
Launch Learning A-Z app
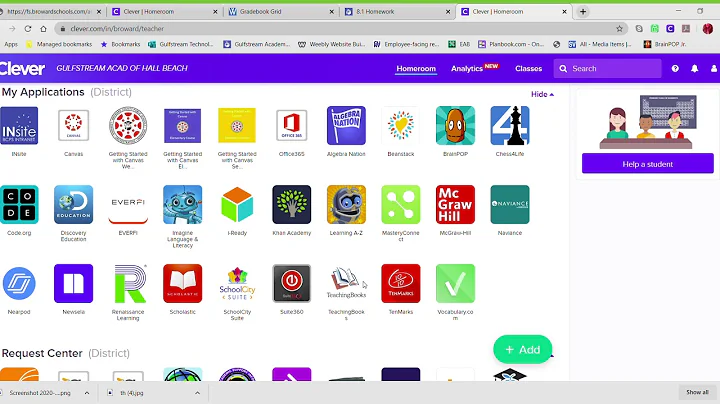point(346,204)
